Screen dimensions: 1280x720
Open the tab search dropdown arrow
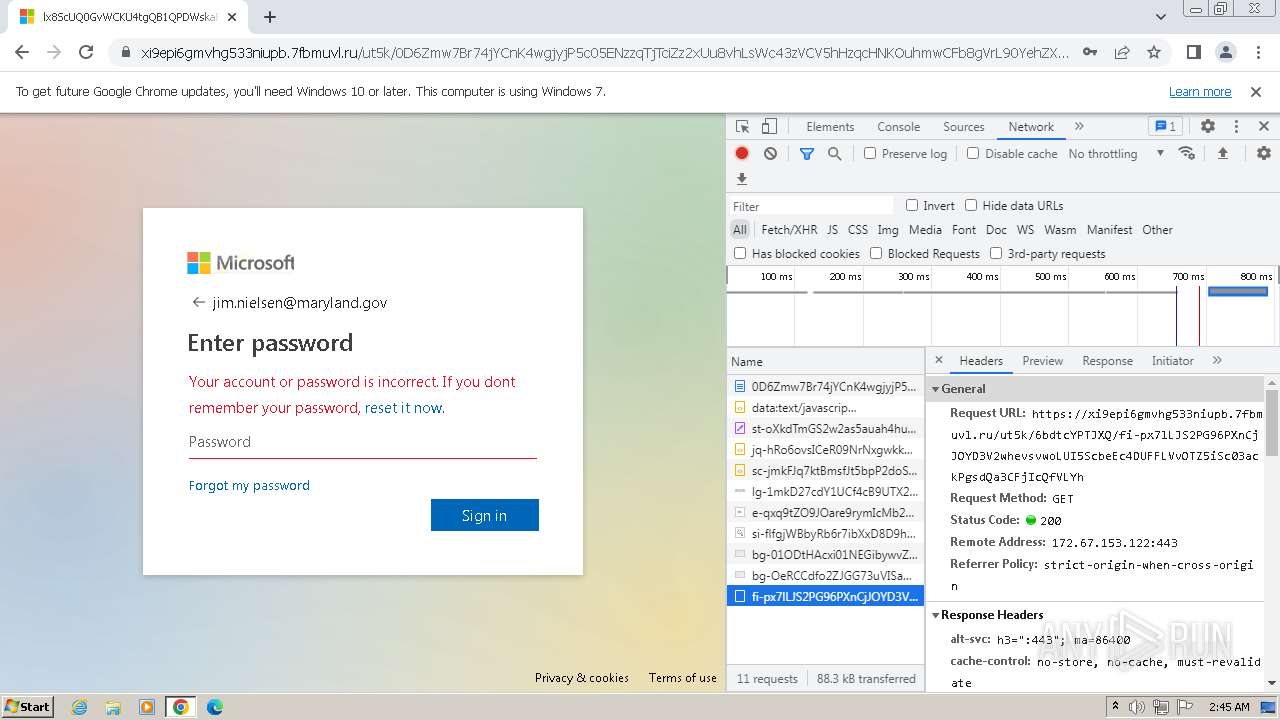(1161, 17)
